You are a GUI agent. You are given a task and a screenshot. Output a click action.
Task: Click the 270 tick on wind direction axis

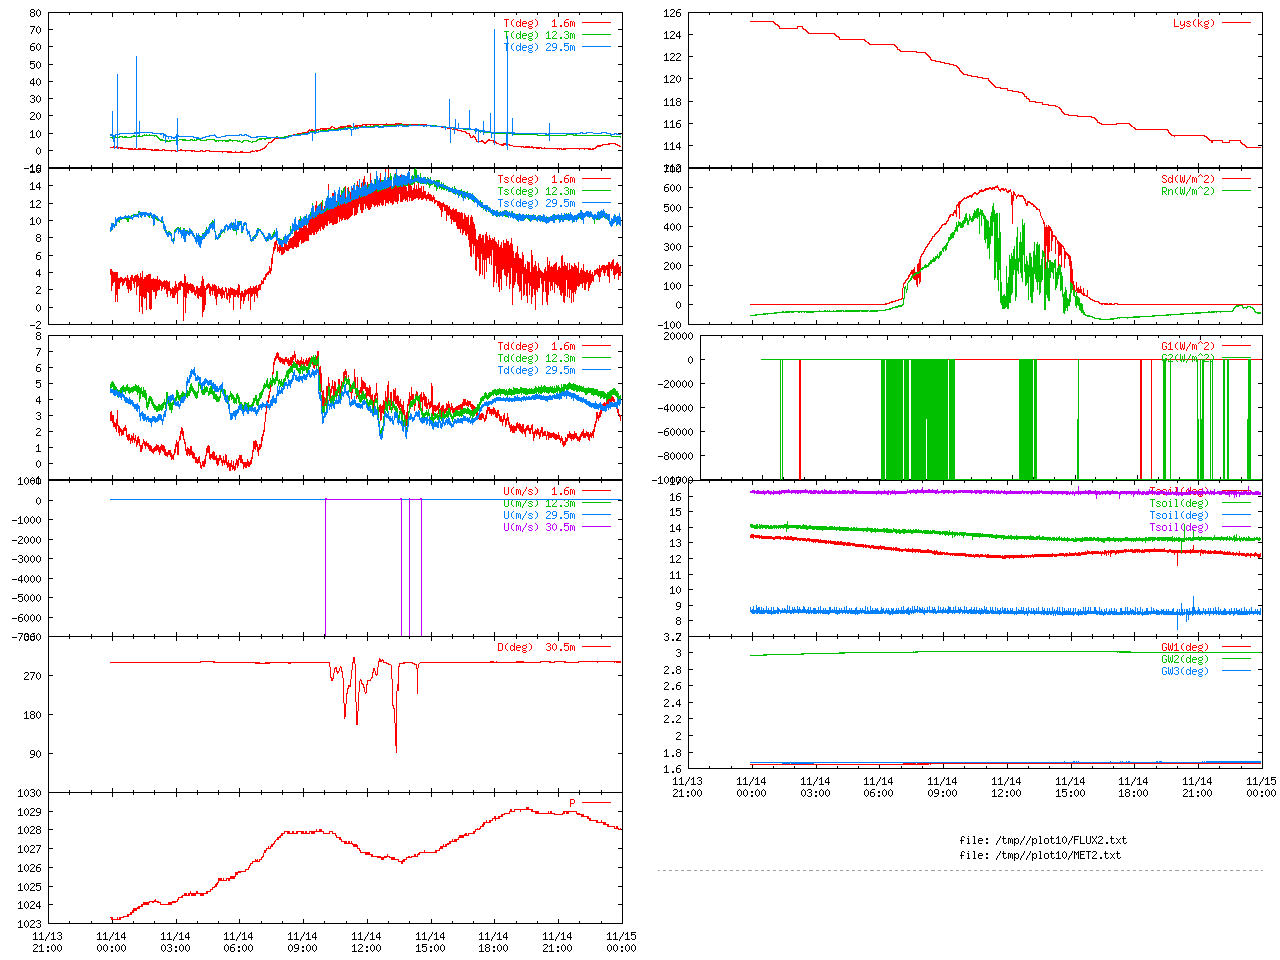[x=32, y=676]
